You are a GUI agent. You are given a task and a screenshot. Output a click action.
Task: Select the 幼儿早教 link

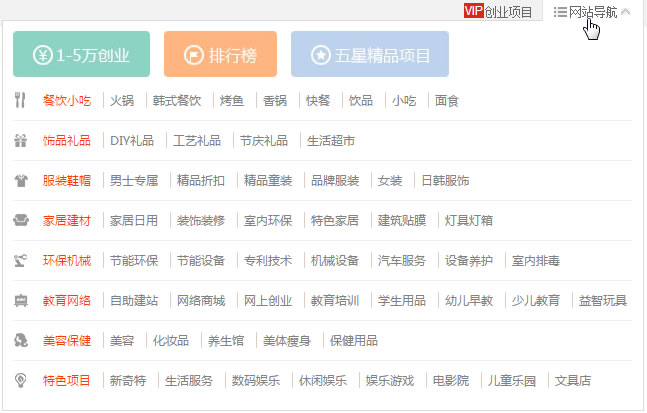(469, 300)
